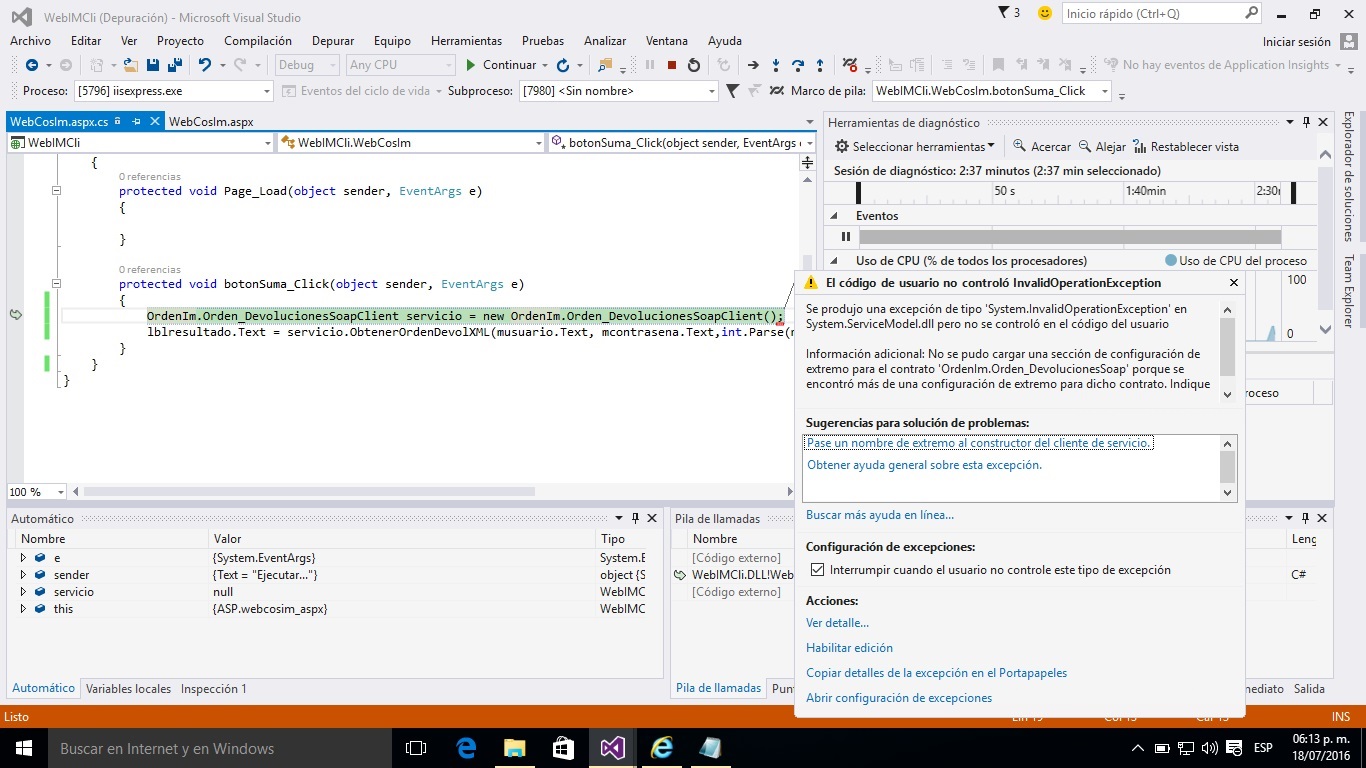Viewport: 1366px width, 768px height.
Task: Click the Step Over icon
Action: coord(798,65)
